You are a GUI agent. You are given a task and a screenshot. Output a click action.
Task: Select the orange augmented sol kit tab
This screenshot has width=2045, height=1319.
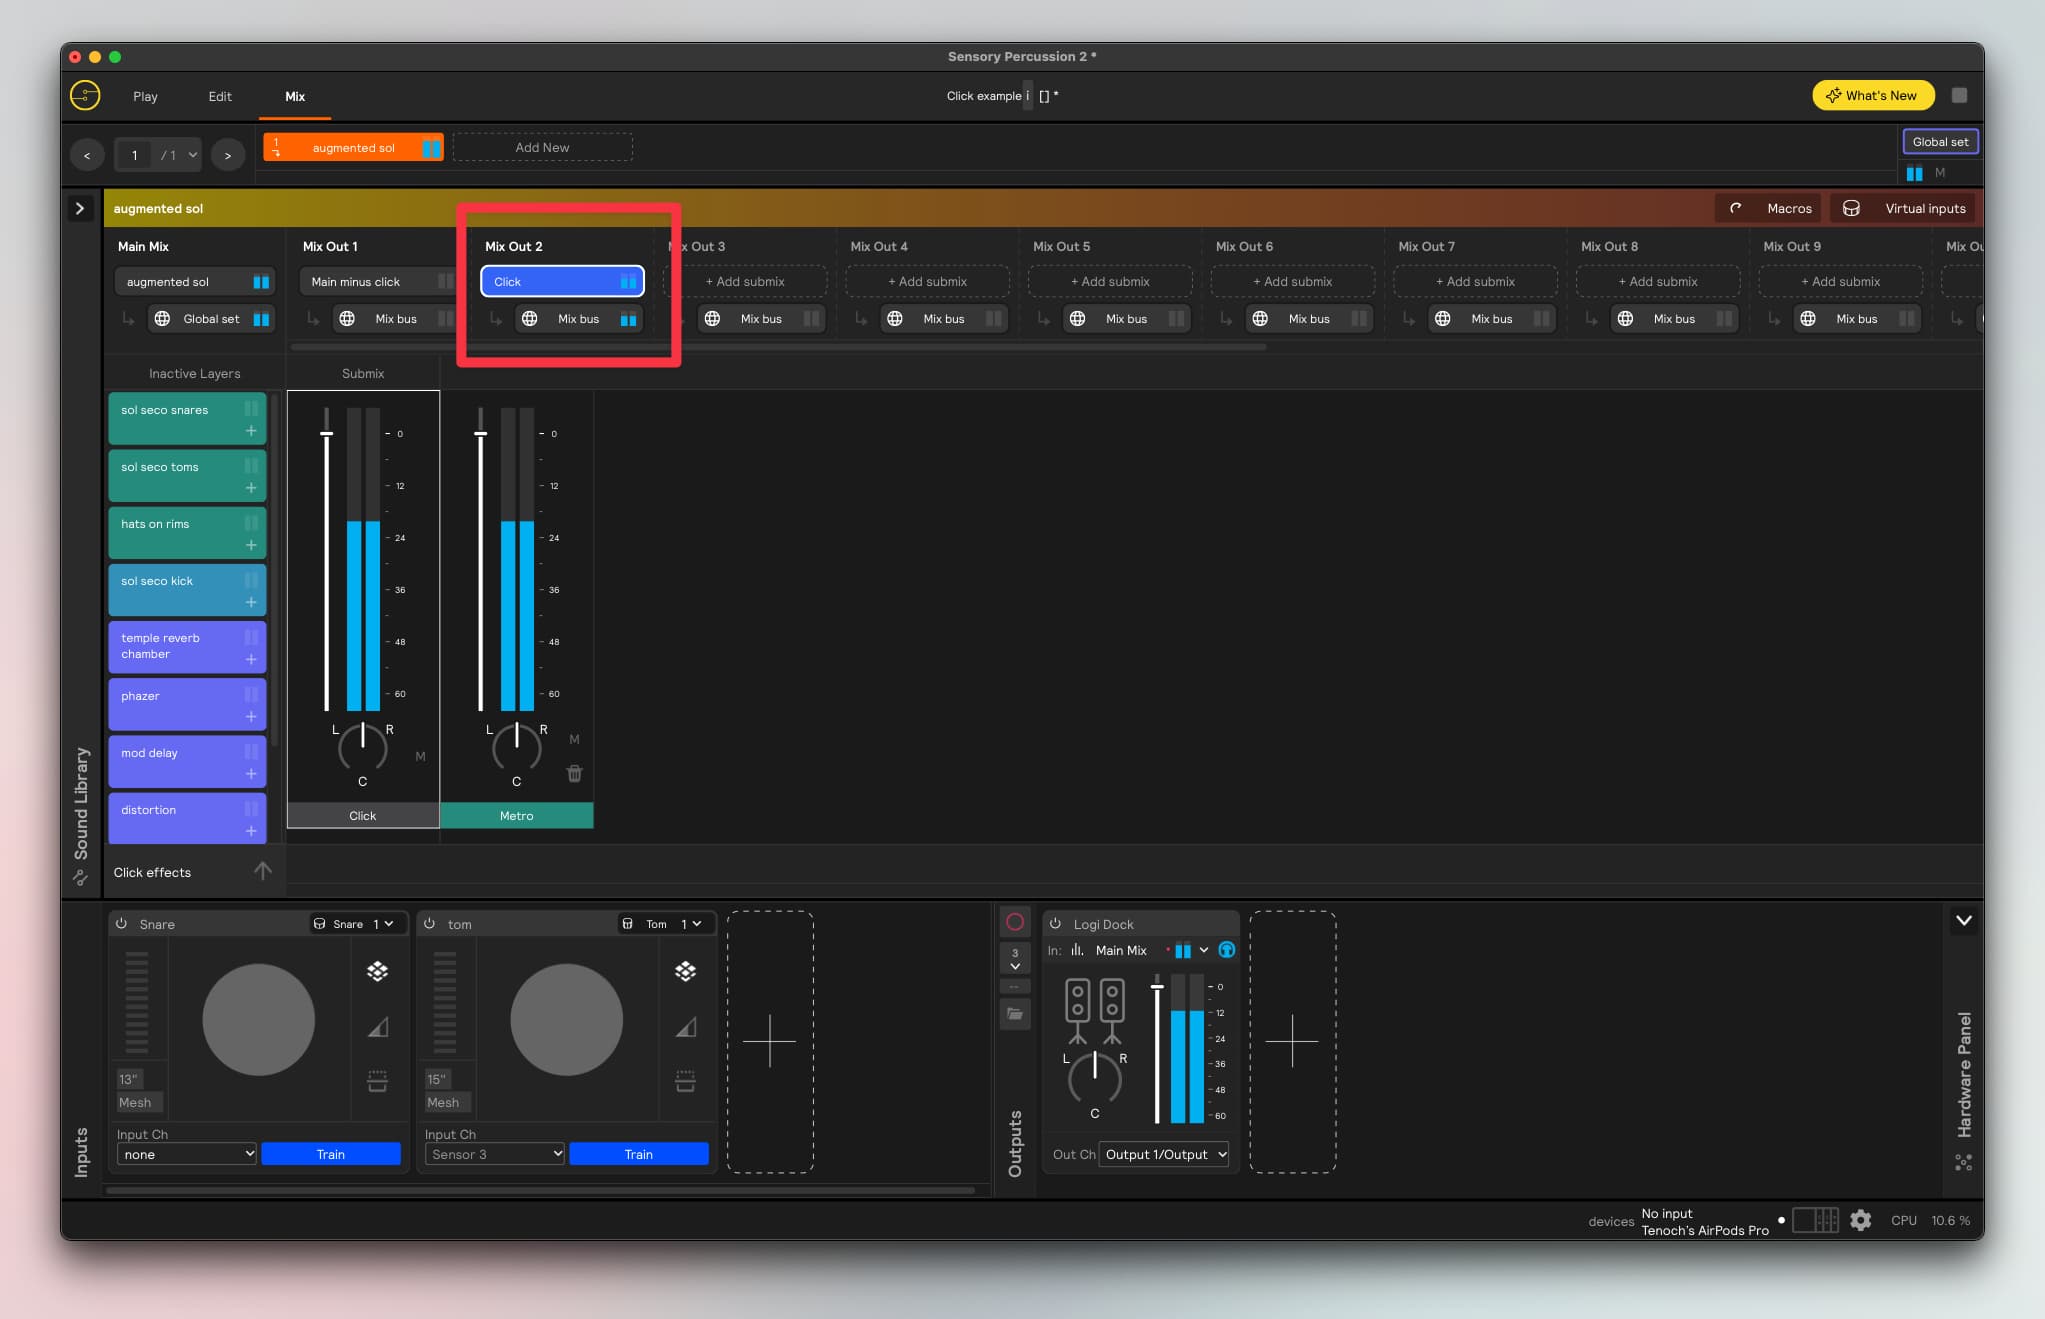[353, 148]
